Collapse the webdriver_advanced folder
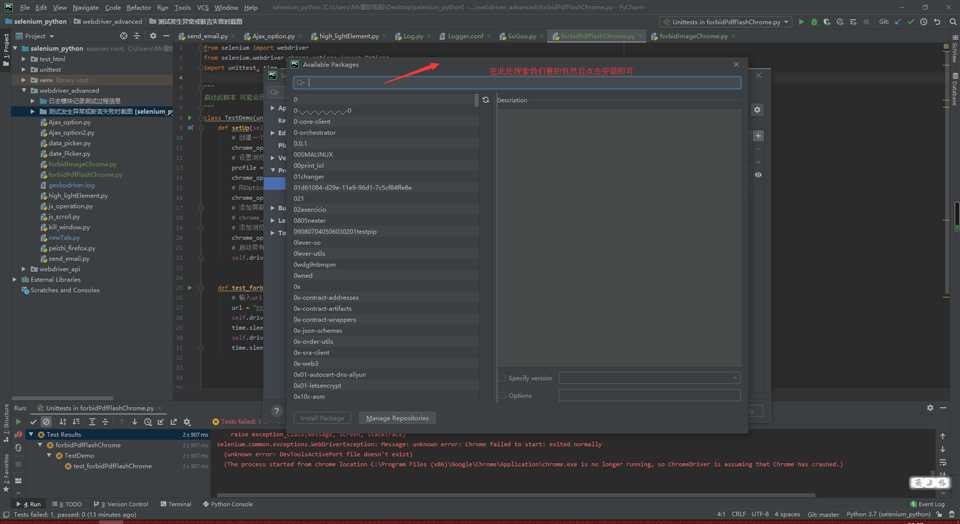The image size is (960, 524). pyautogui.click(x=24, y=91)
